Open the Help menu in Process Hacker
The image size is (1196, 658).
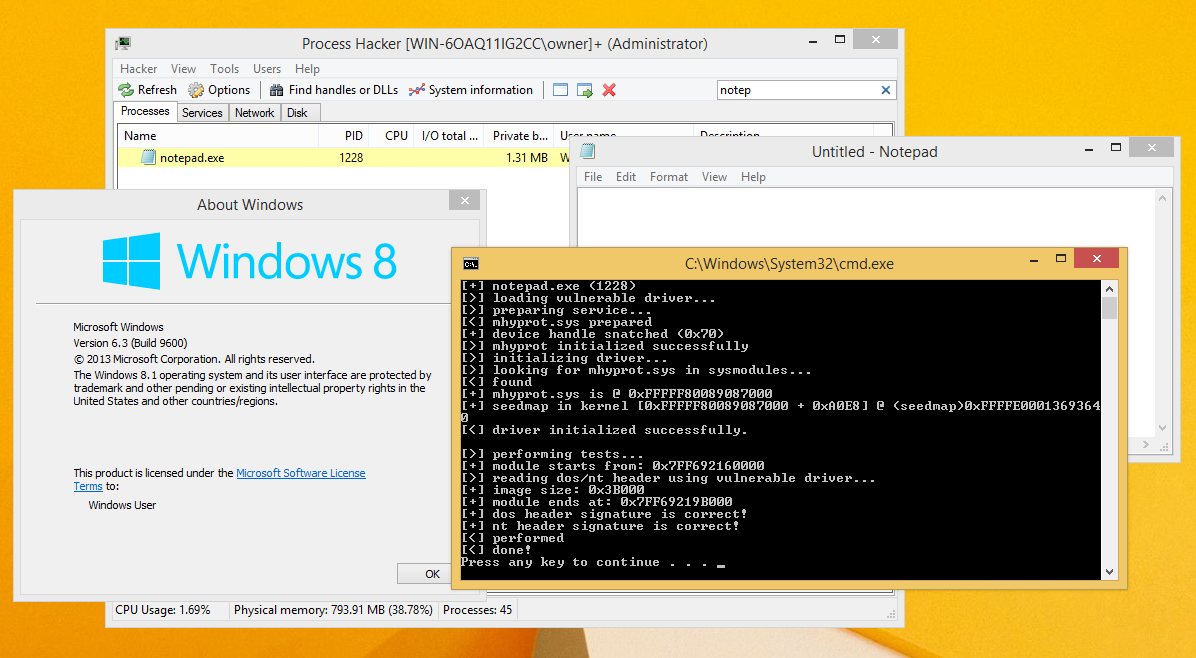click(307, 69)
